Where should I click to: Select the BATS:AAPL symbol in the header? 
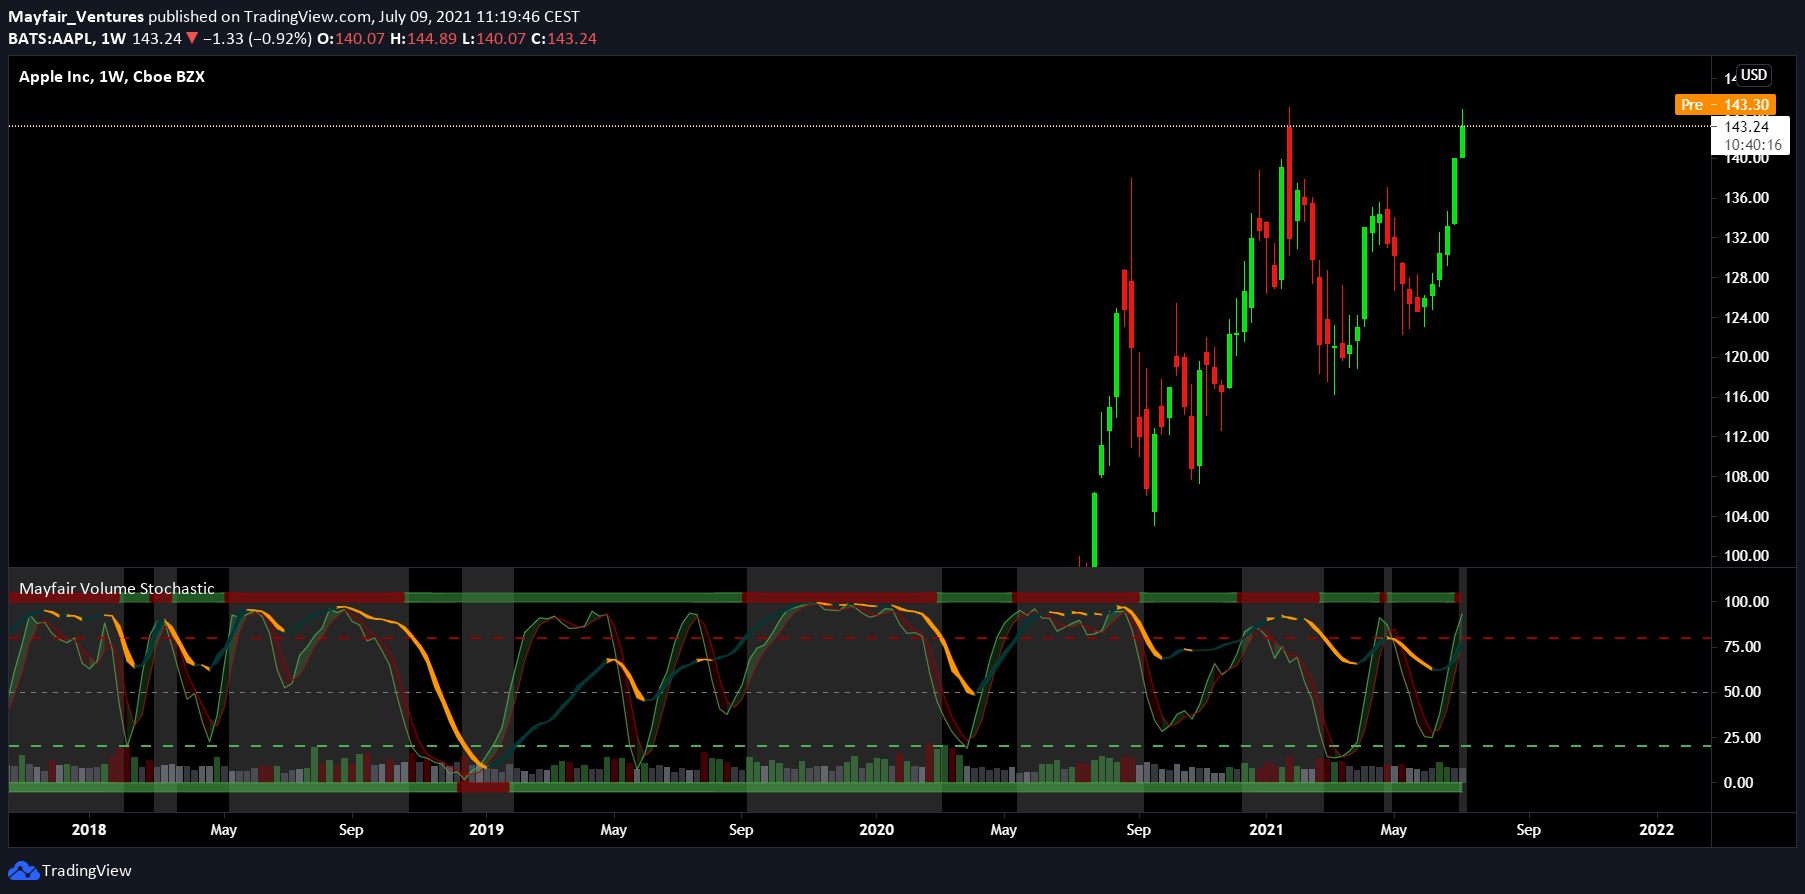point(52,39)
